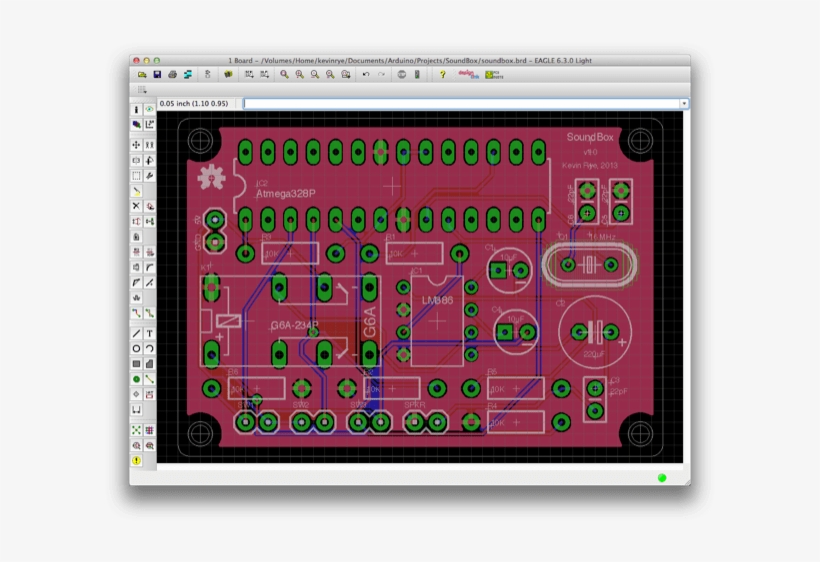Select the Group selection tool
This screenshot has height=562, width=820.
136,176
